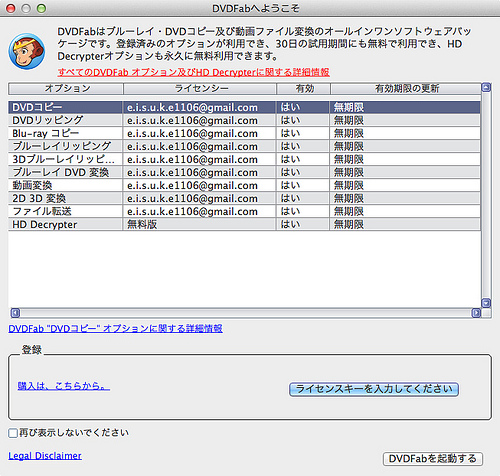Select the 2D 3D 変換 row
Screen dimensions: 500x476
pyautogui.click(x=244, y=198)
